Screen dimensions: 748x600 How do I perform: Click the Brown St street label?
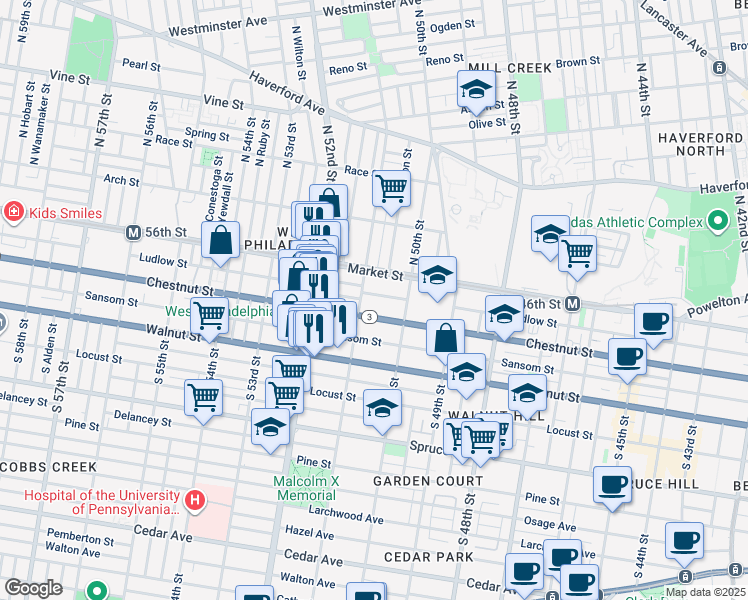coord(578,62)
